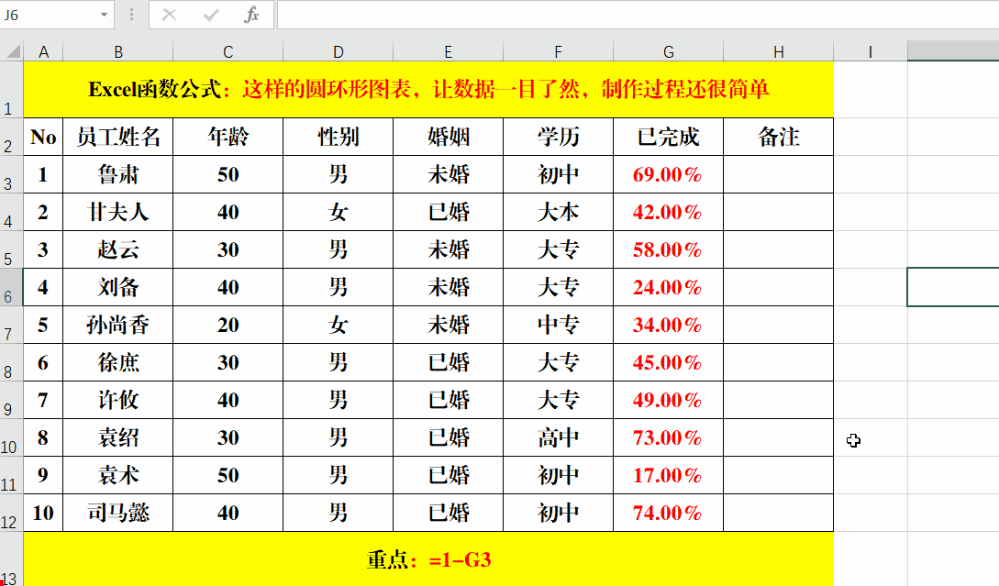Select column H header
999x586 pixels.
tap(779, 52)
